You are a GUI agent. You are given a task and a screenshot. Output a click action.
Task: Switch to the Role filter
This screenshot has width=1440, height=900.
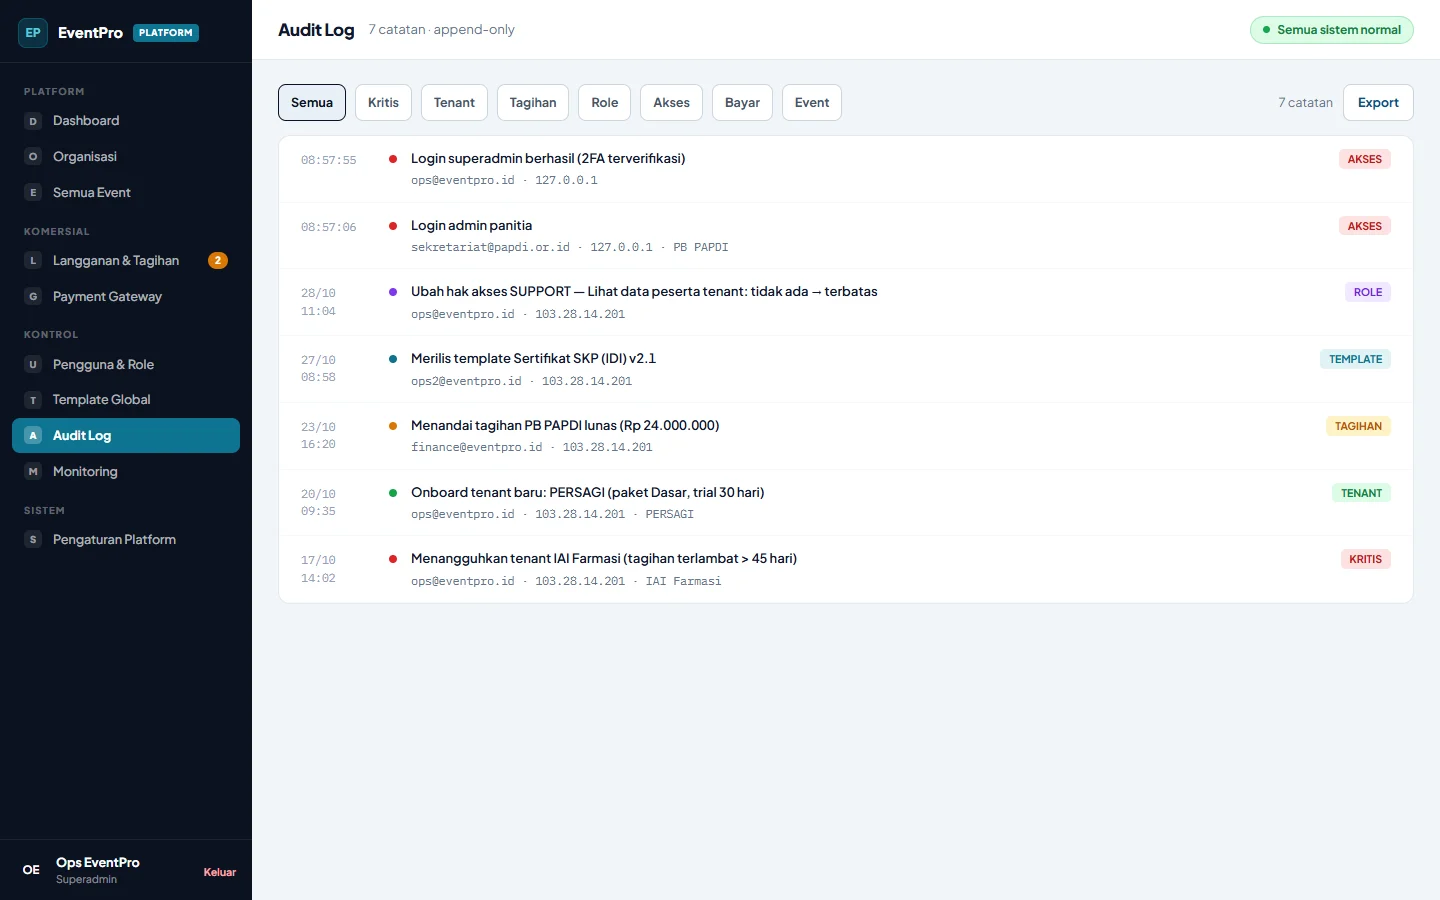click(x=605, y=102)
